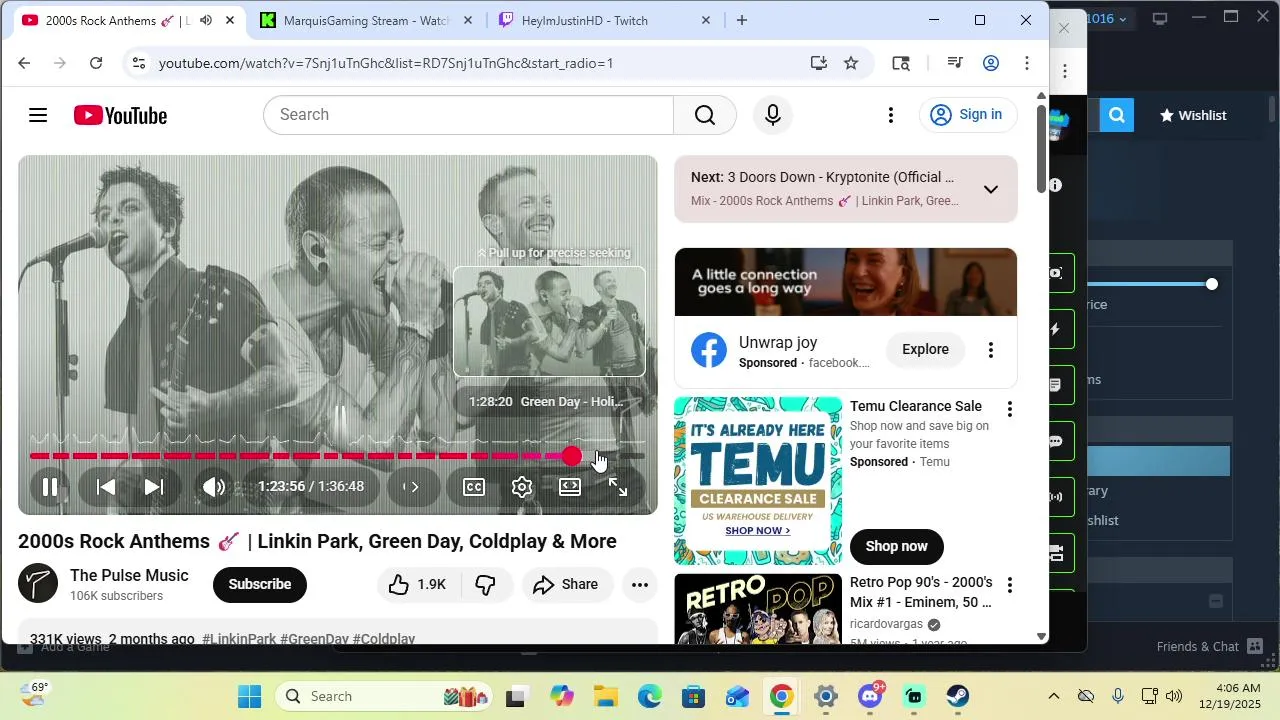
Task: Open Windows Start menu
Action: point(249,696)
